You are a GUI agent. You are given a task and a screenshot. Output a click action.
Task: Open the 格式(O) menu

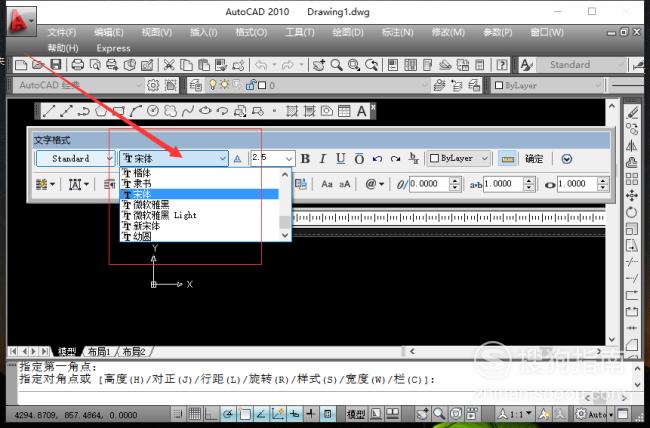pos(251,32)
